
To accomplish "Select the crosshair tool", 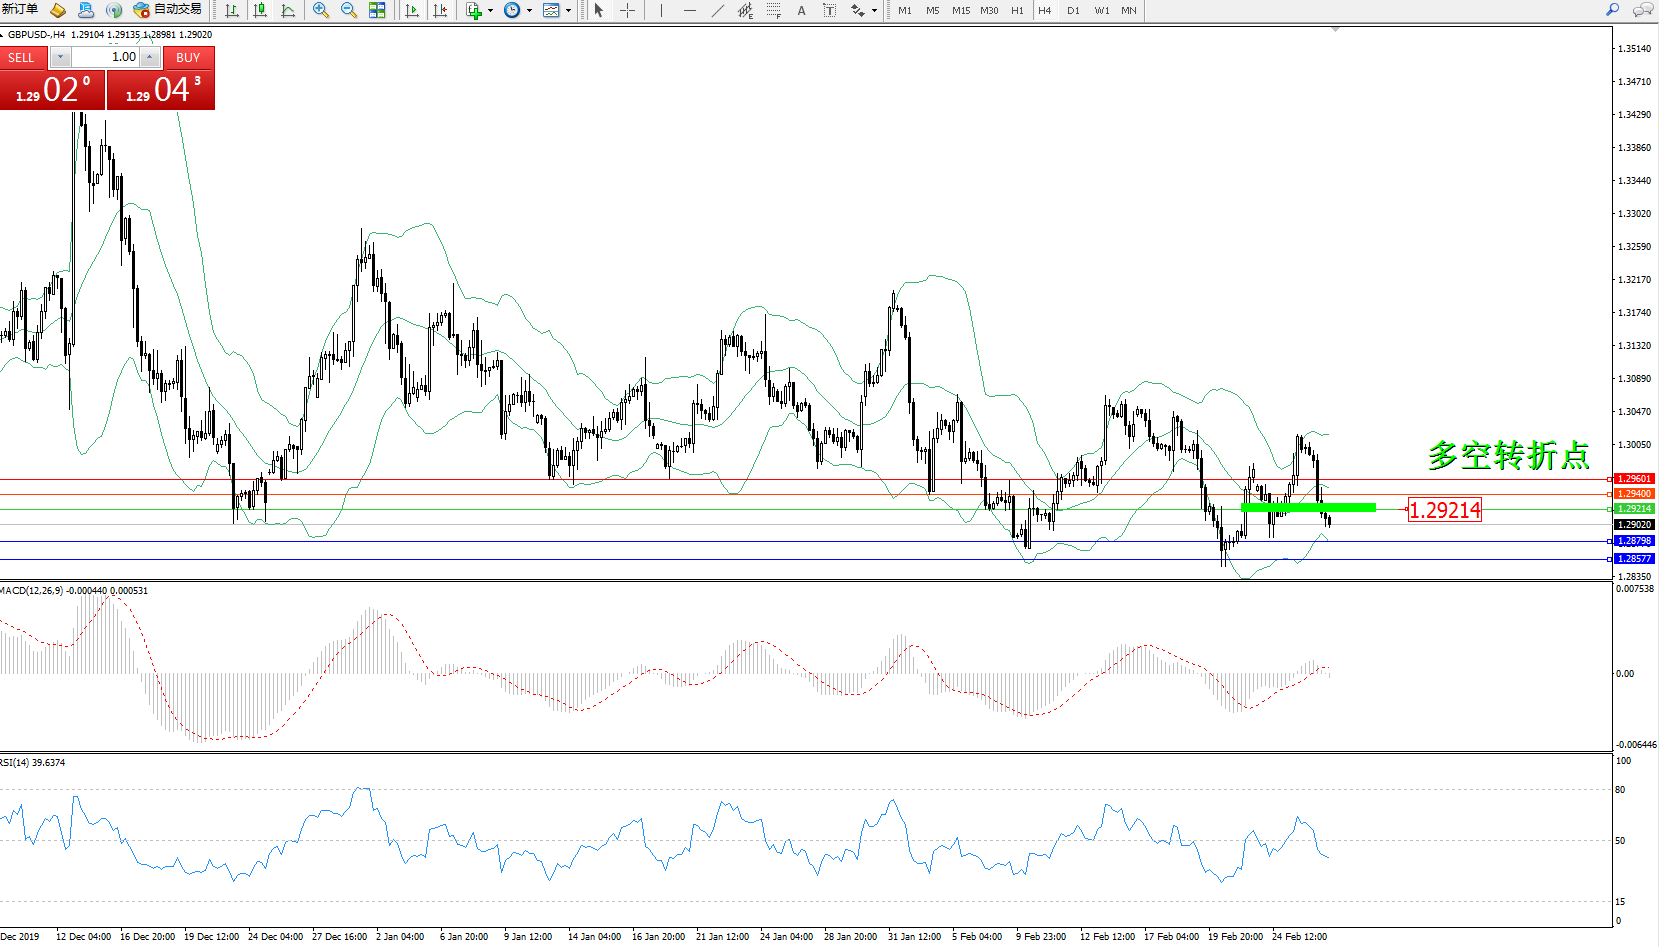I will click(627, 10).
